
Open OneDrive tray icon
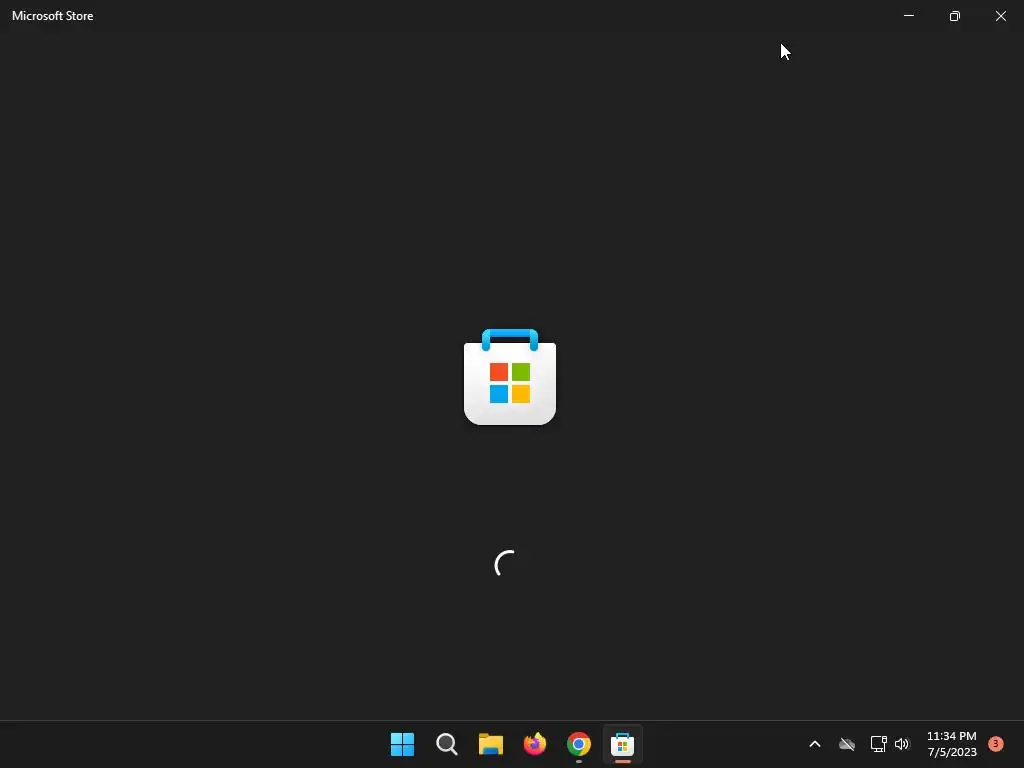847,744
